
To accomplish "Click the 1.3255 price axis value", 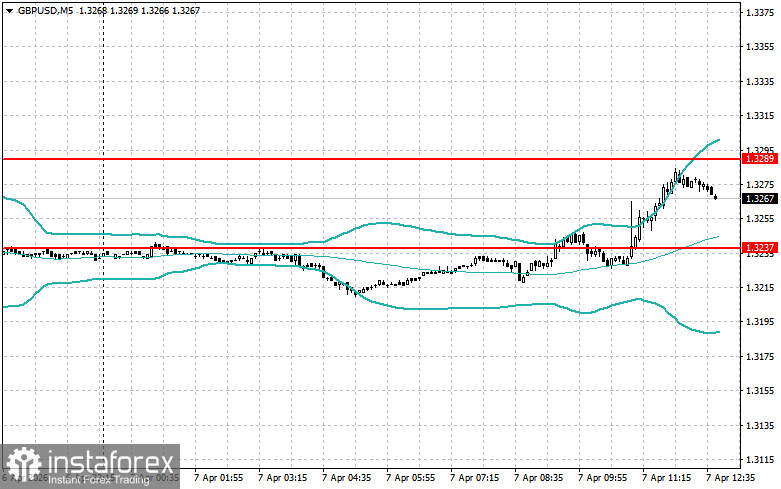I will pos(760,219).
